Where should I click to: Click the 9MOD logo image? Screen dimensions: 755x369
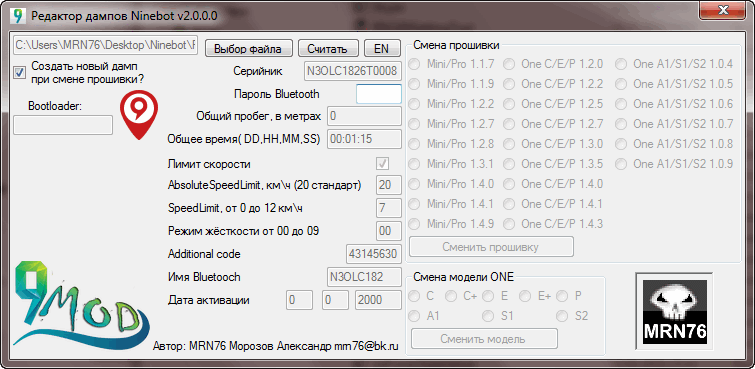80,306
